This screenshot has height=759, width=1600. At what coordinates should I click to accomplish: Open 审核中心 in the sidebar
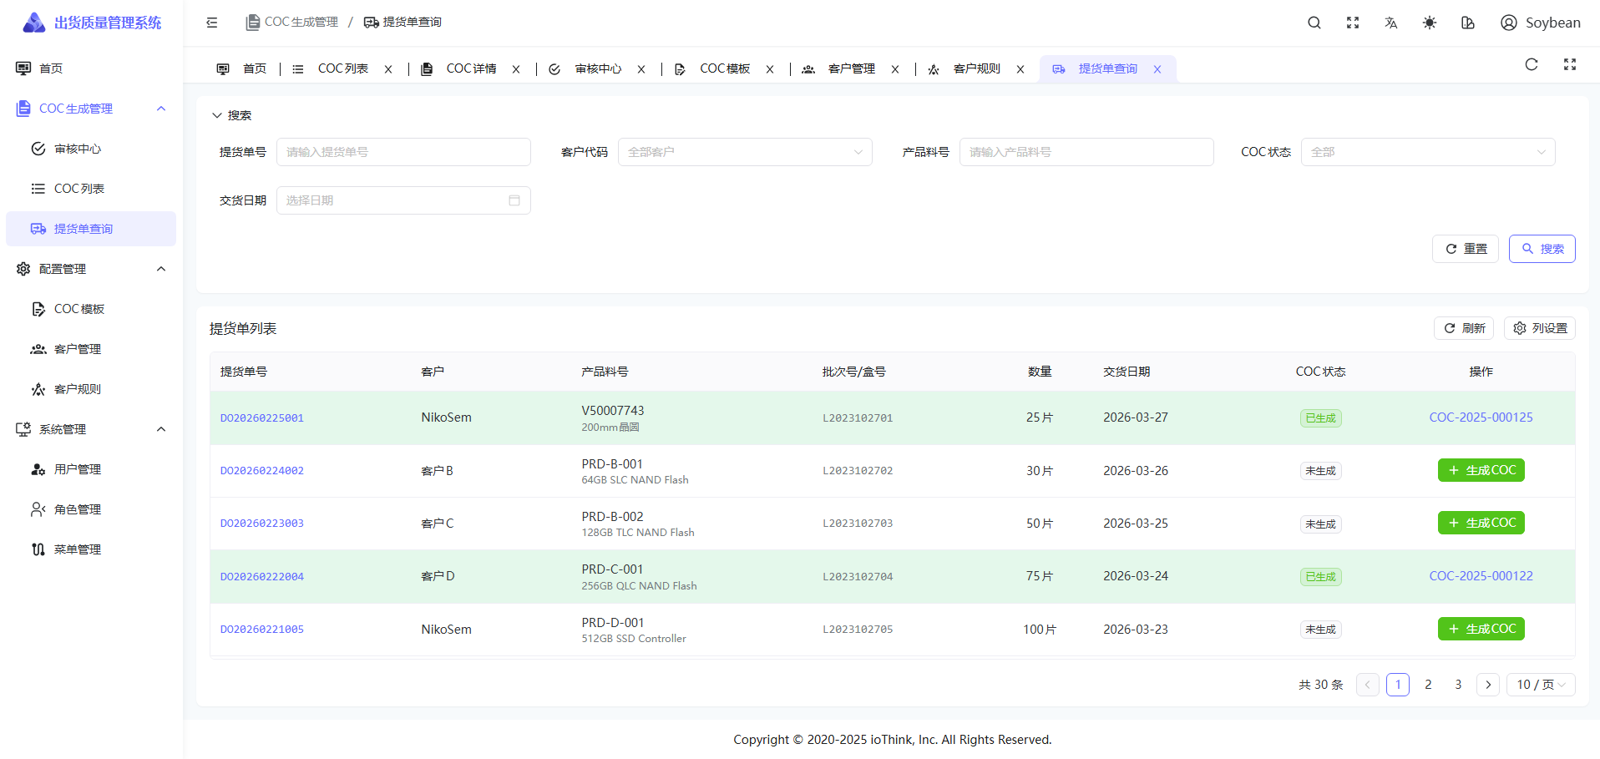[91, 148]
